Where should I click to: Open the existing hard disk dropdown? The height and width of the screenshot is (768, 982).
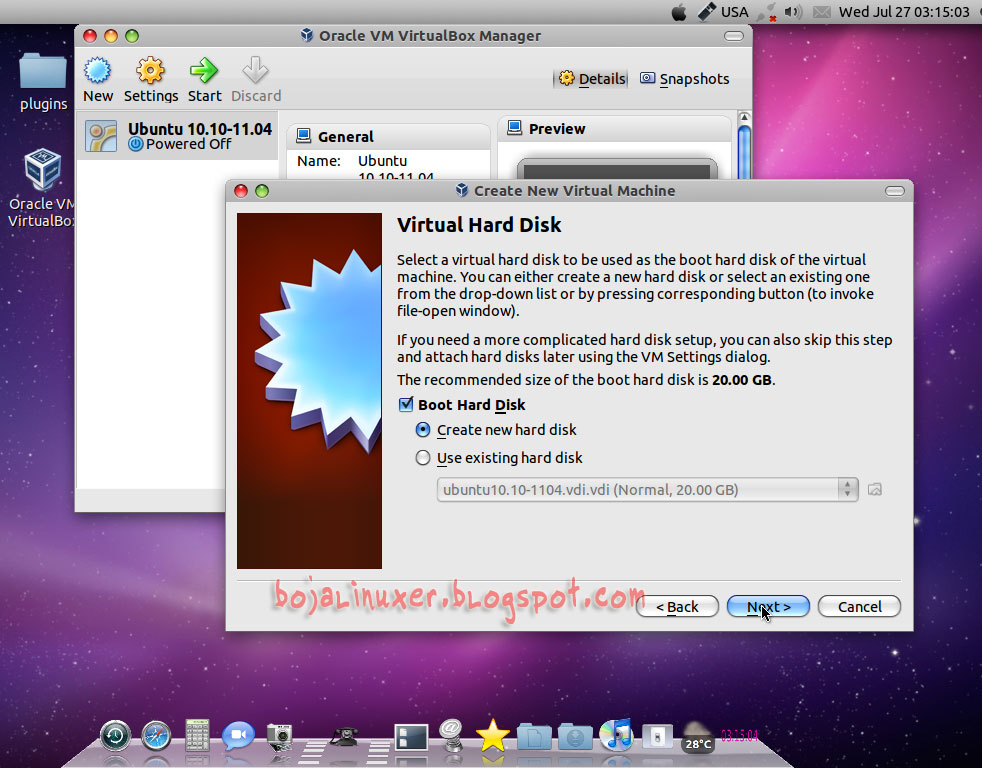[647, 490]
